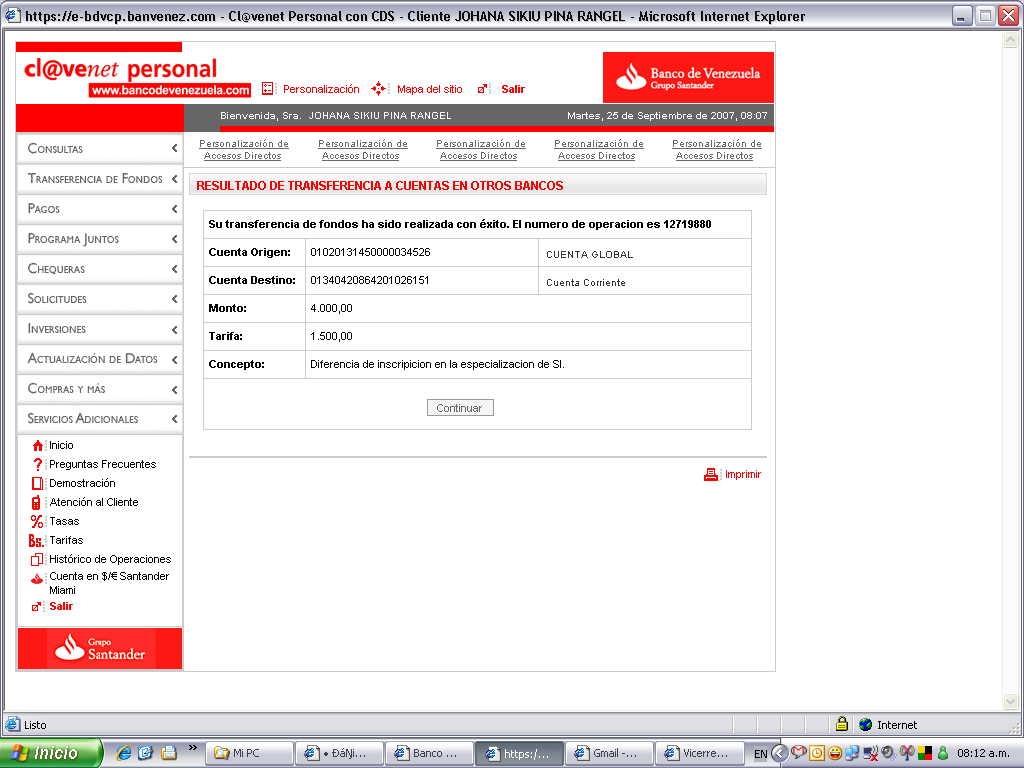The width and height of the screenshot is (1024, 768).
Task: Click the Continuar button
Action: [460, 408]
